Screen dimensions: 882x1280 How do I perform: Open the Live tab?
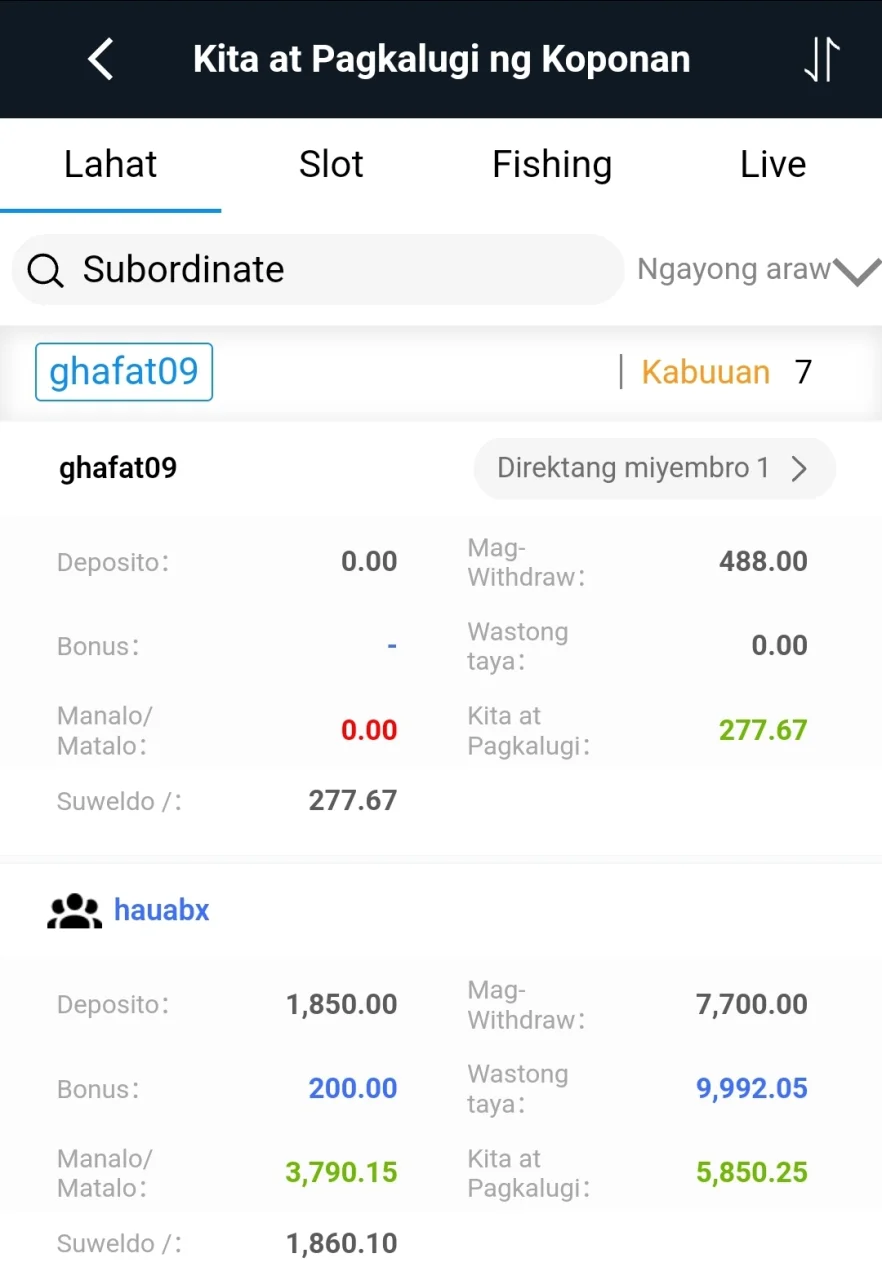pos(773,164)
